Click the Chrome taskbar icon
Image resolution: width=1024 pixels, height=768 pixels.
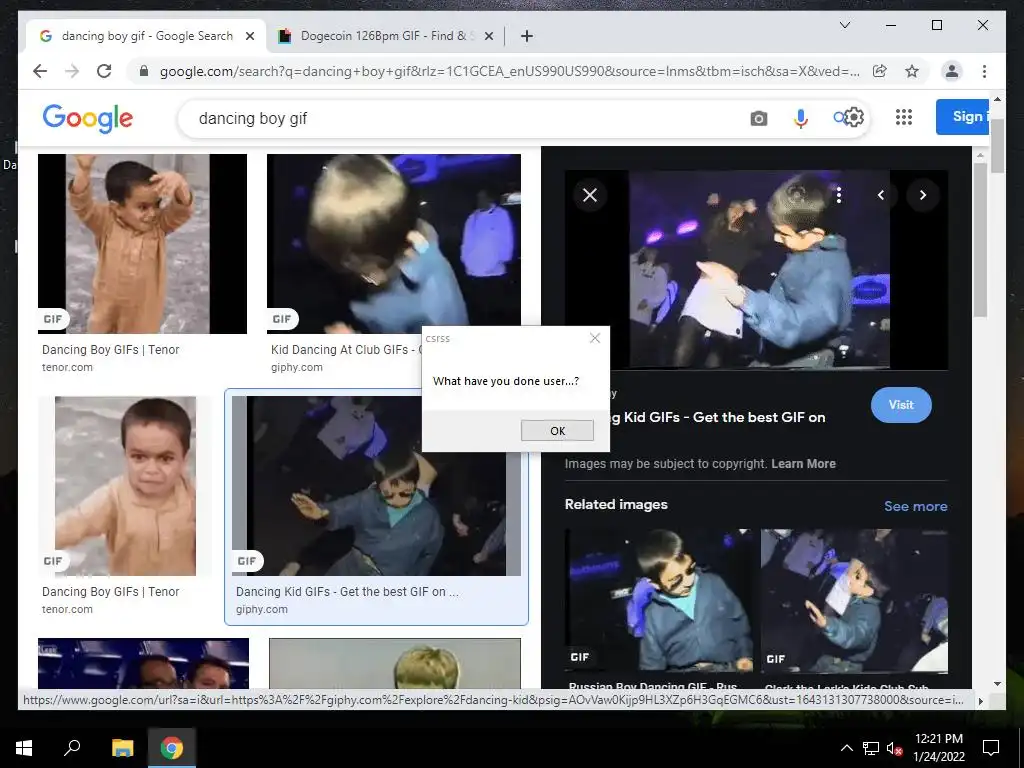coord(172,748)
